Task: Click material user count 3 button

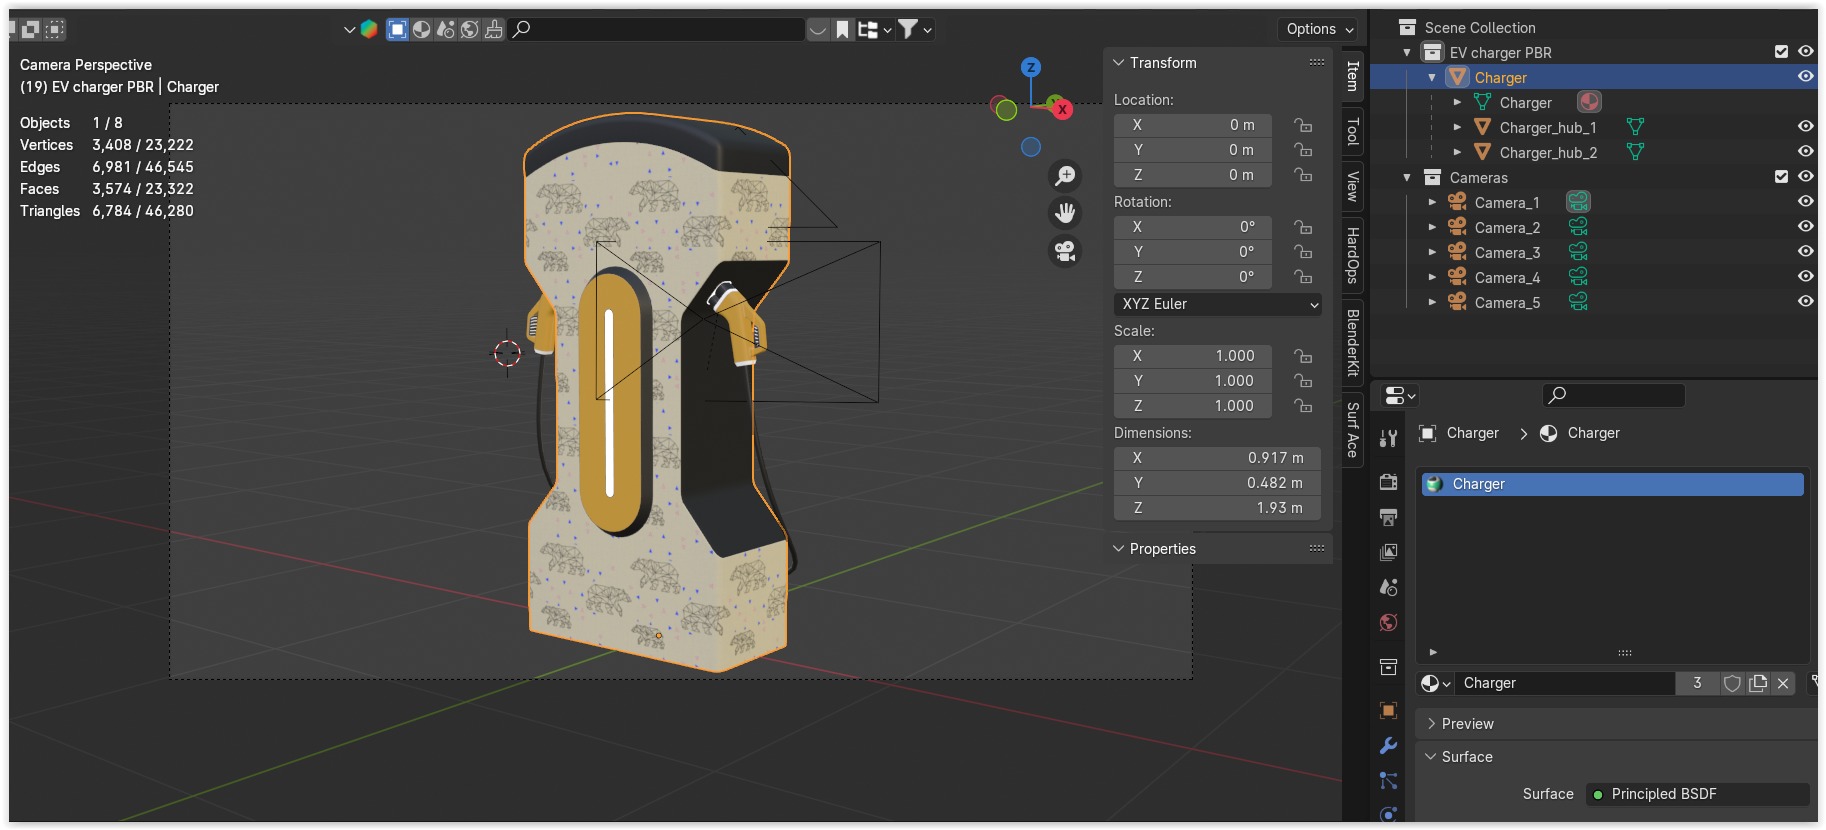Action: coord(1697,683)
